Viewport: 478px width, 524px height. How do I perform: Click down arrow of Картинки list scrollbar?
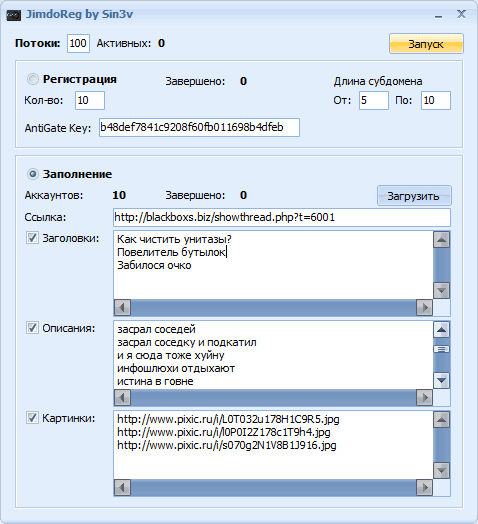(441, 471)
